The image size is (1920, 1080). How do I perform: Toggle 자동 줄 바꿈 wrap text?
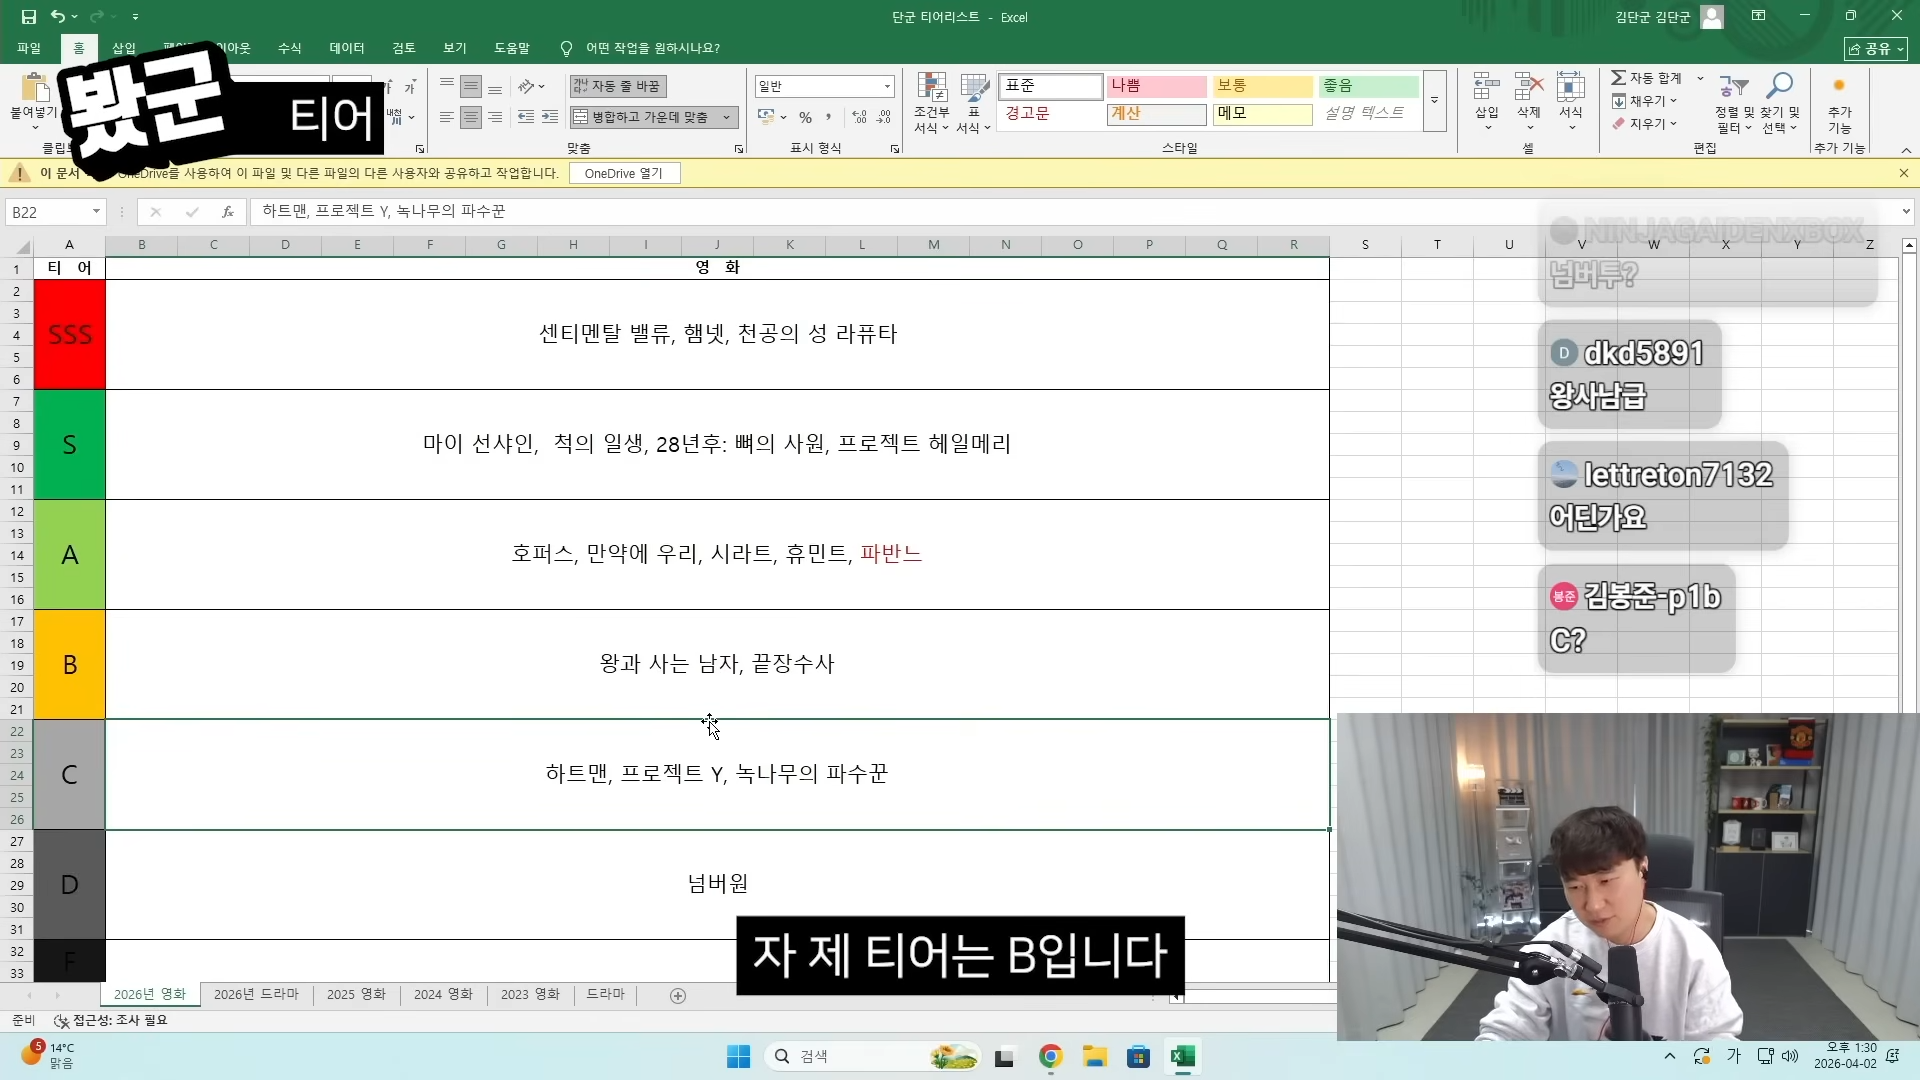click(618, 87)
